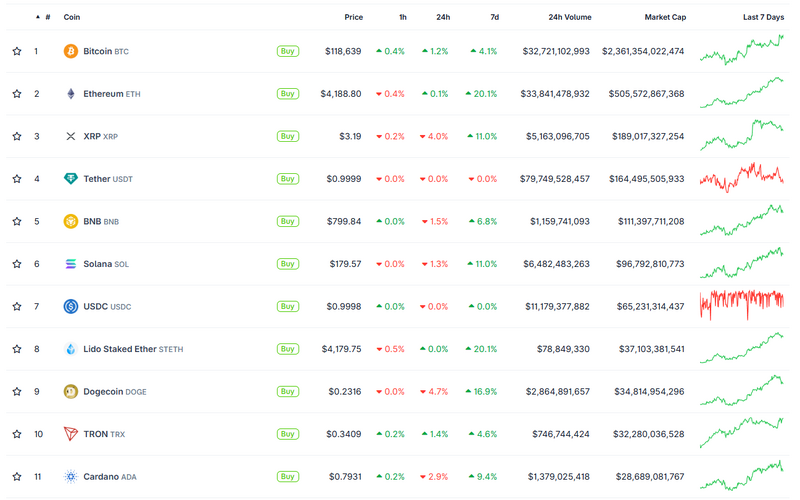Toggle the favorite star for Cardano
800x500 pixels.
17,477
